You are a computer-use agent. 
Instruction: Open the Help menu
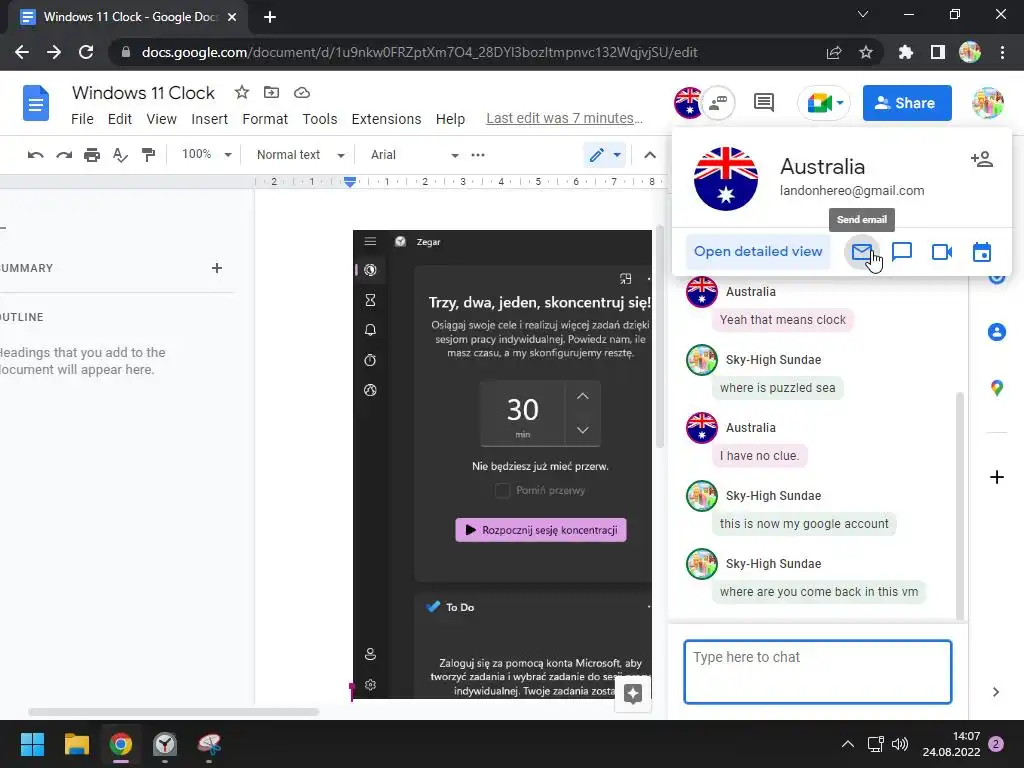pyautogui.click(x=451, y=119)
